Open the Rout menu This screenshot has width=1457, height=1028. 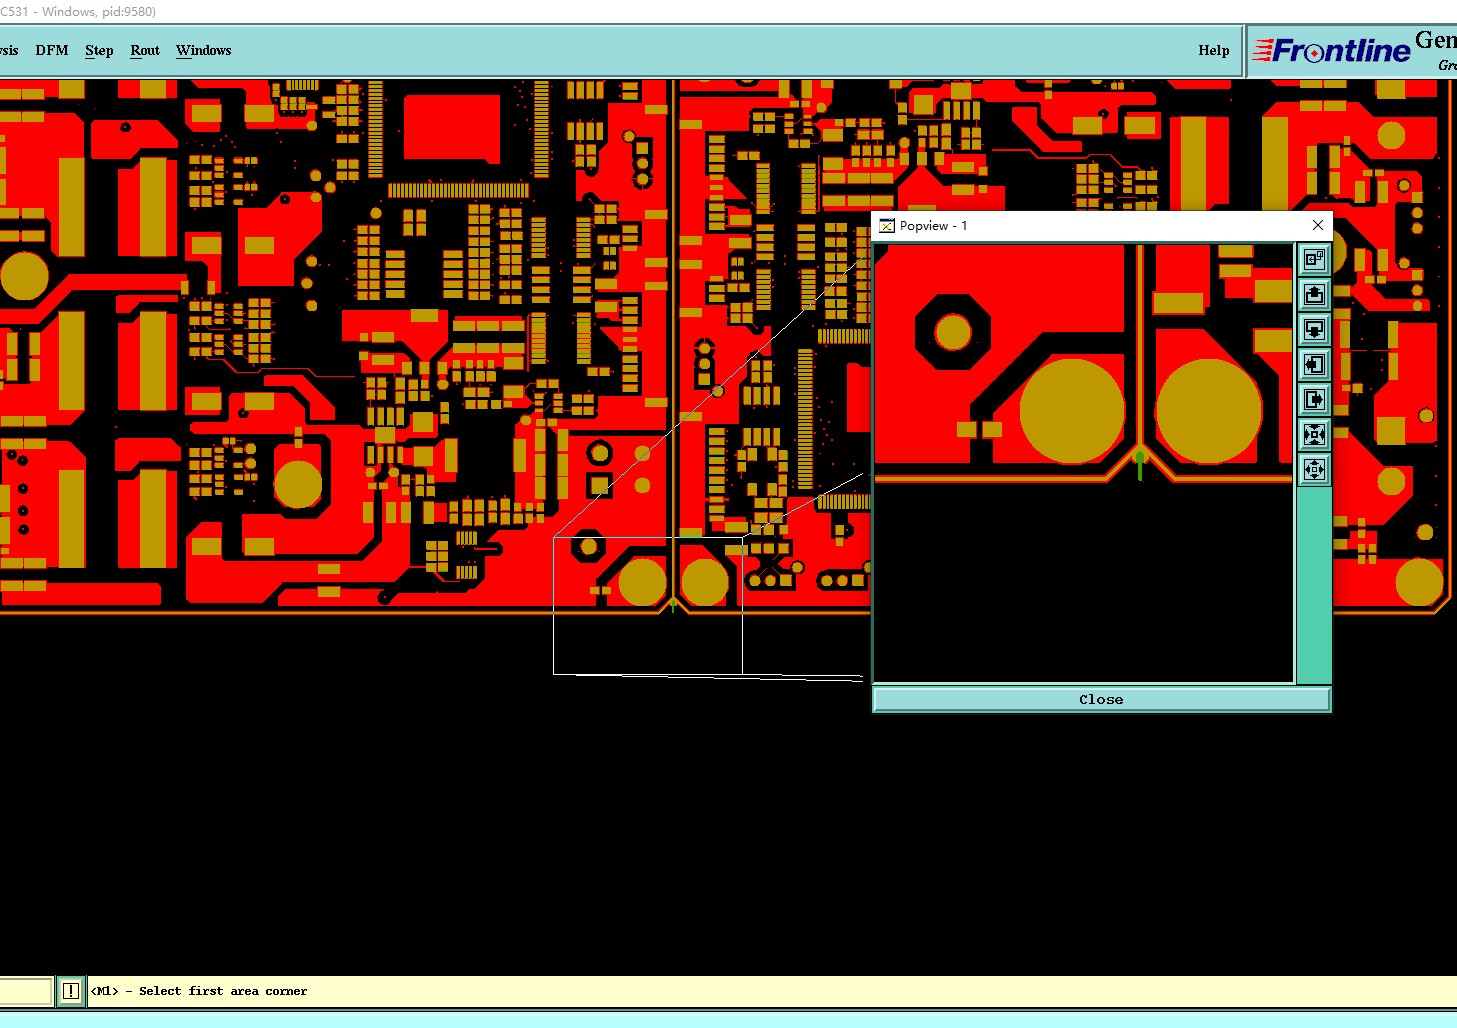145,50
